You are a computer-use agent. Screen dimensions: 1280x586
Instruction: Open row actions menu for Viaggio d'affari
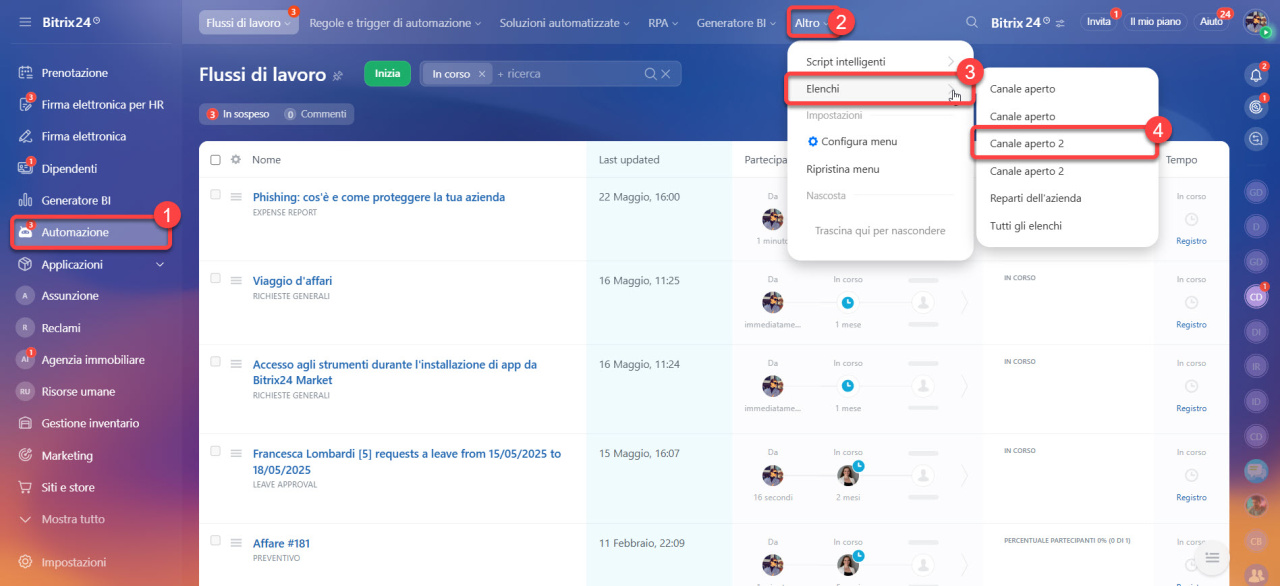[236, 280]
